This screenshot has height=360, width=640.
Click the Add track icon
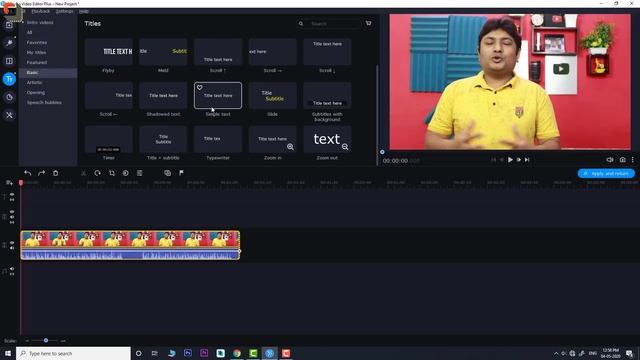tap(9, 183)
